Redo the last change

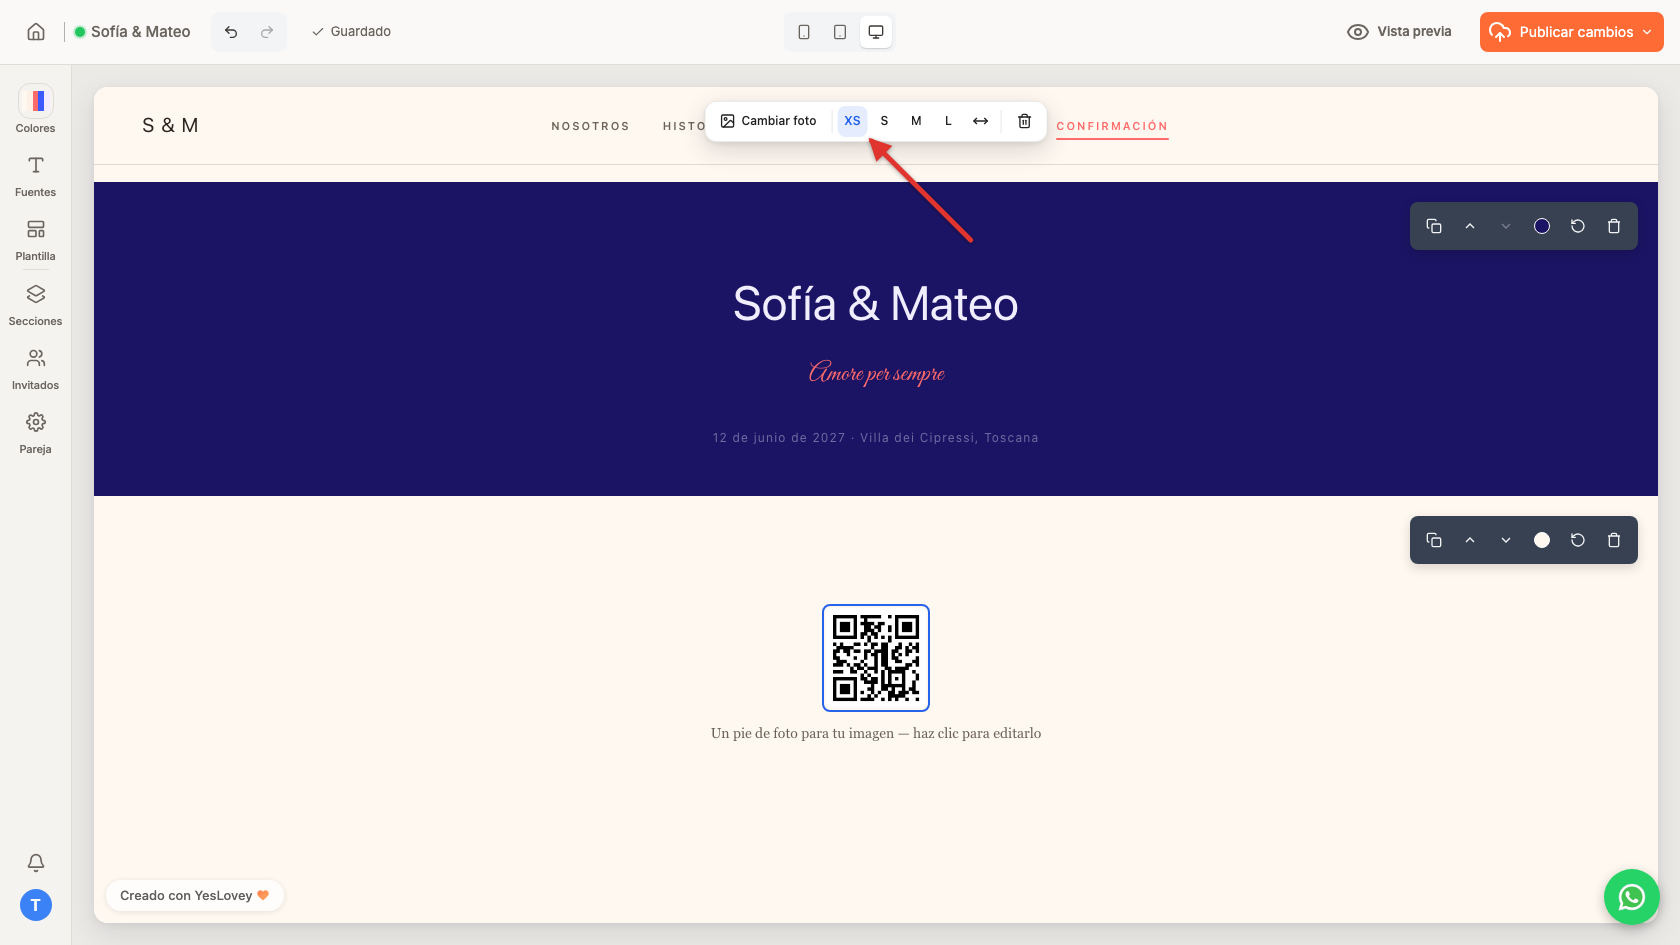coord(267,32)
